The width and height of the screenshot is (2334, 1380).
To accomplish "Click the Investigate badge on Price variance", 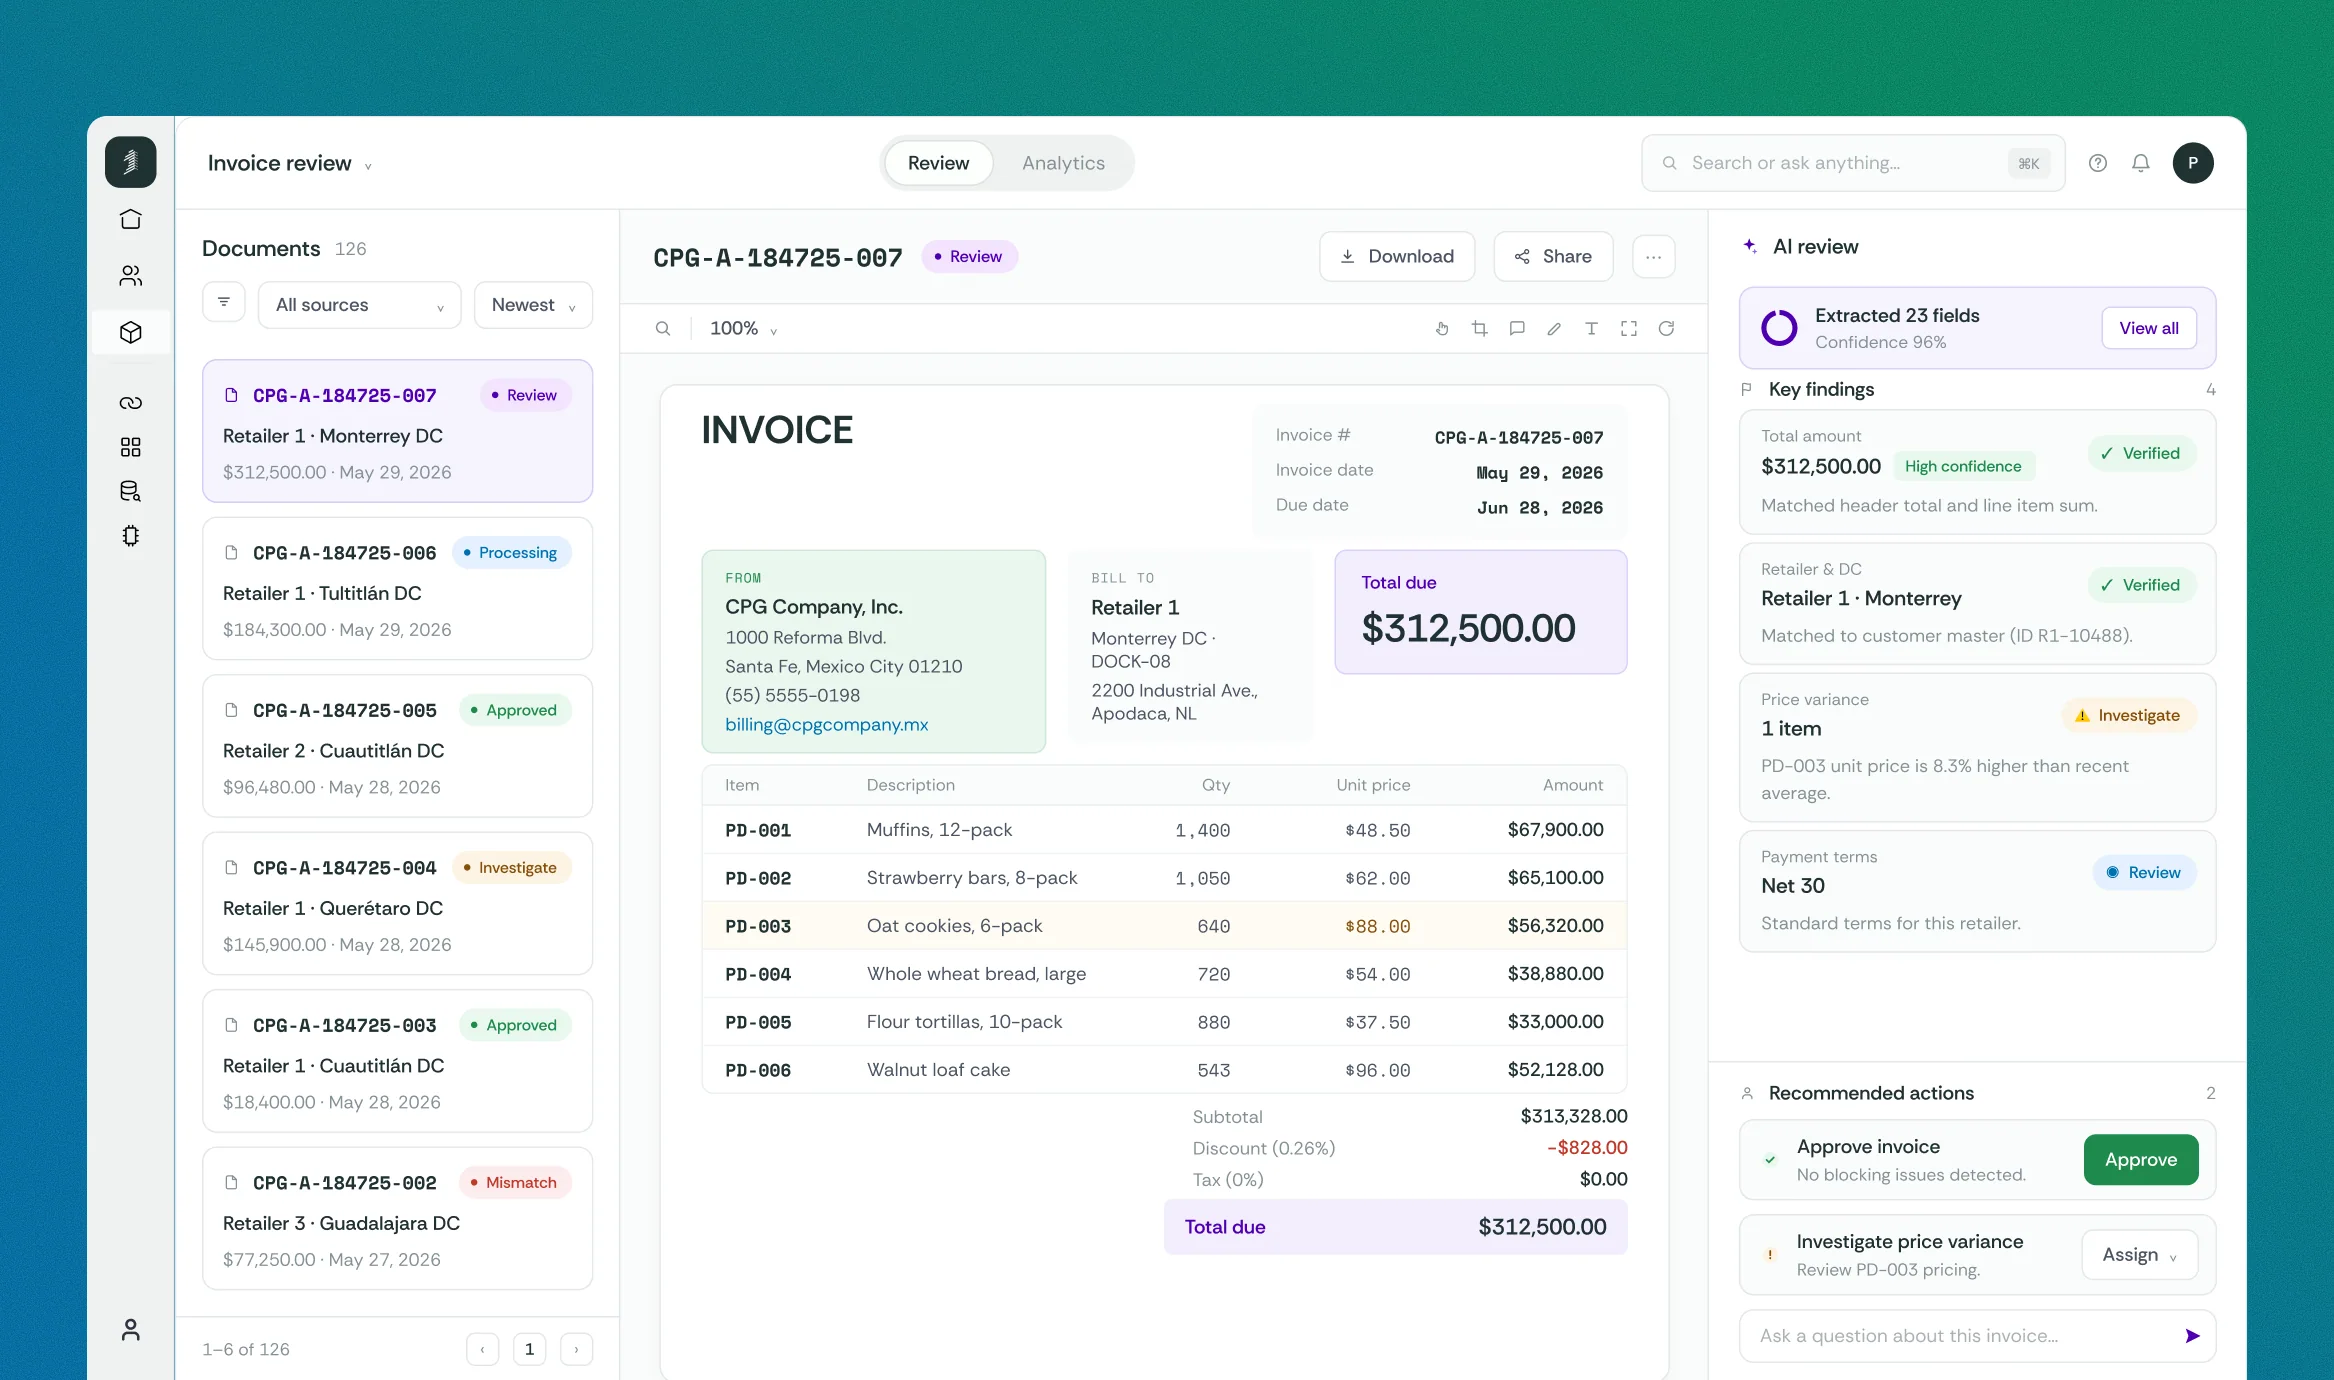I will tap(2128, 716).
